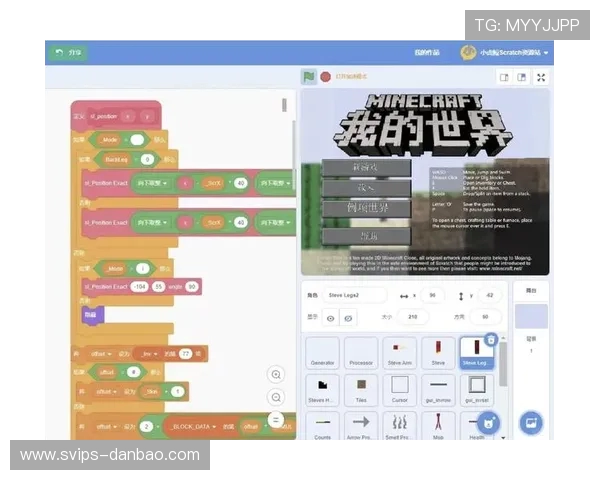This screenshot has width=600, height=480.
Task: Show the sprite using eye toggle
Action: click(331, 317)
